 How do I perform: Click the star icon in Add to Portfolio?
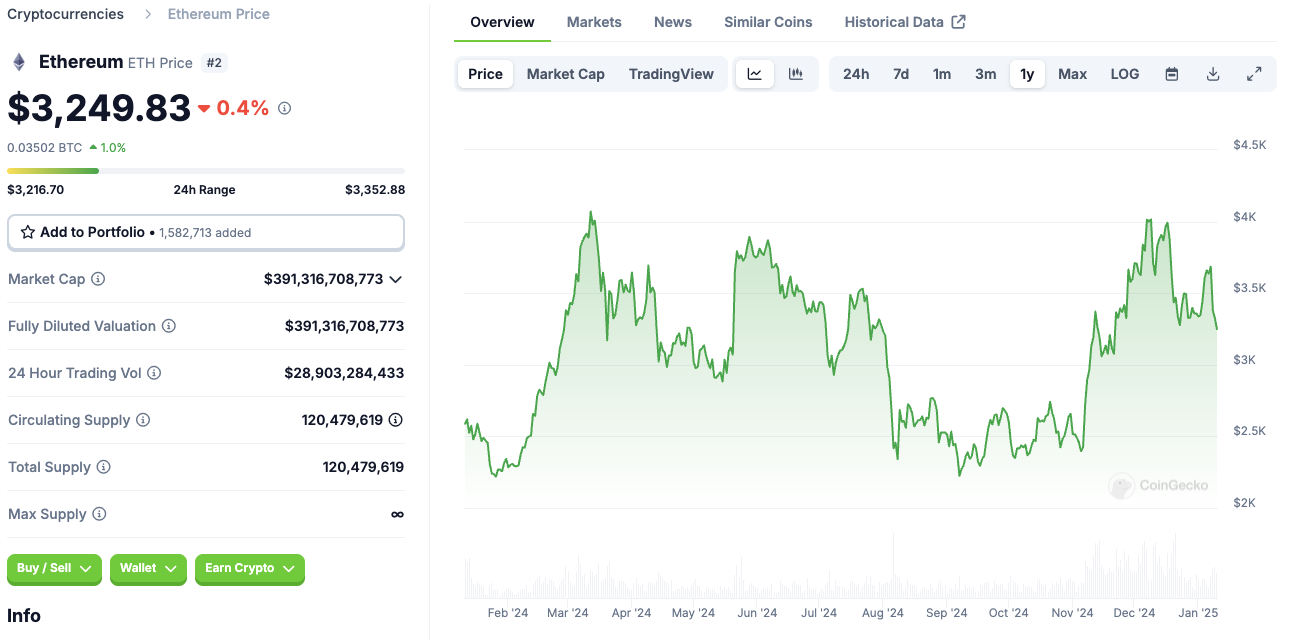(28, 232)
